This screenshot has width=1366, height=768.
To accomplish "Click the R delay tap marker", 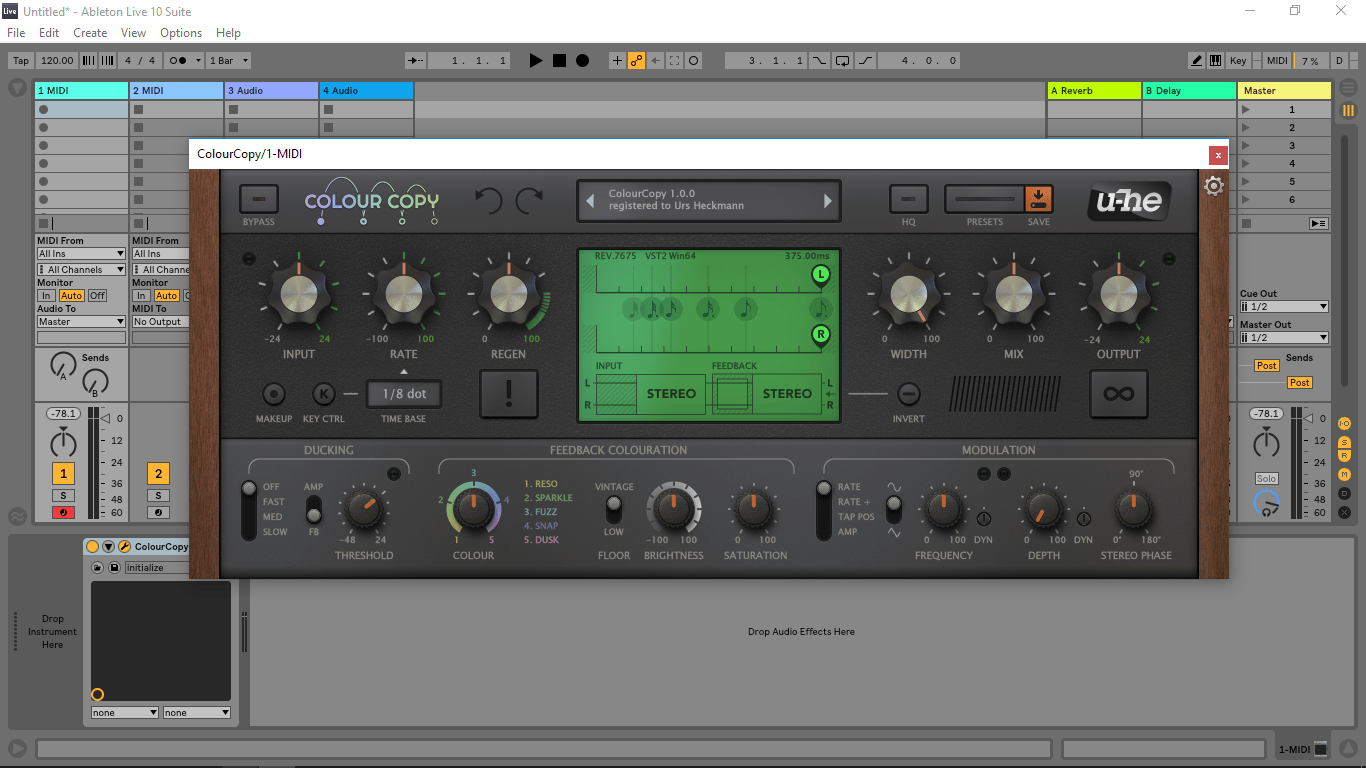I will (x=821, y=334).
